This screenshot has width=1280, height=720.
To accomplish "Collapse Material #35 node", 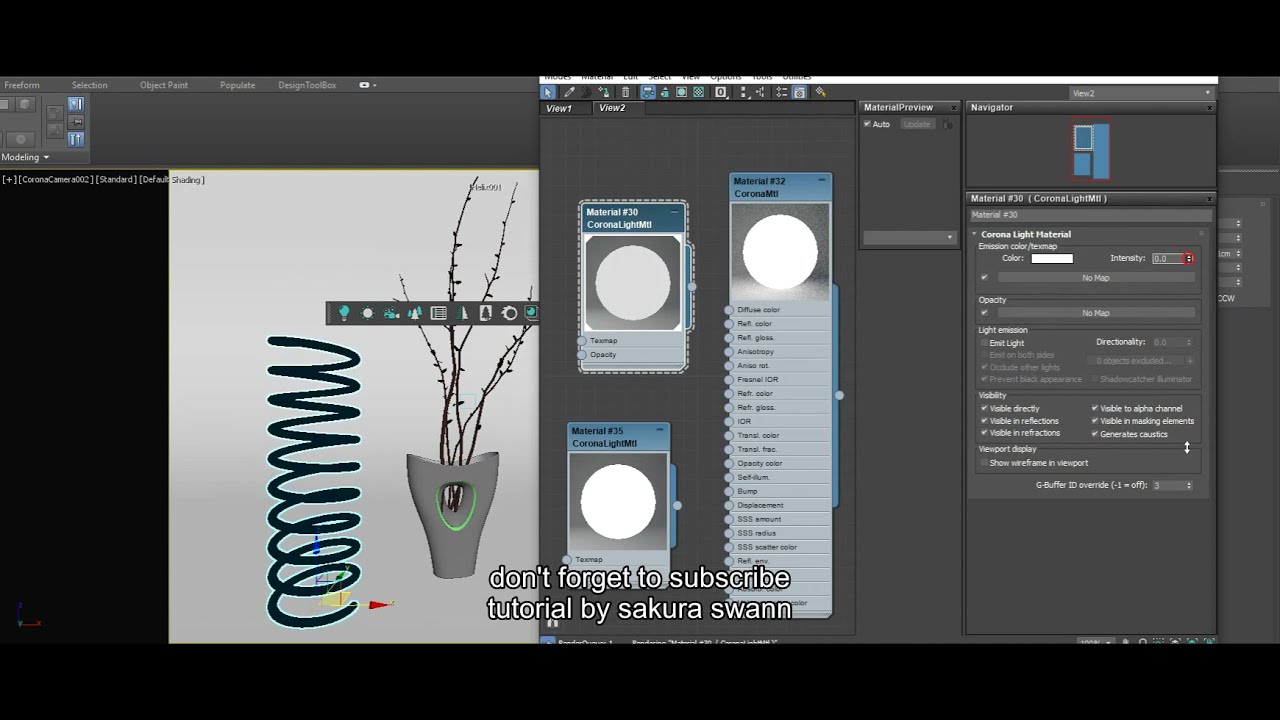I will coord(660,431).
